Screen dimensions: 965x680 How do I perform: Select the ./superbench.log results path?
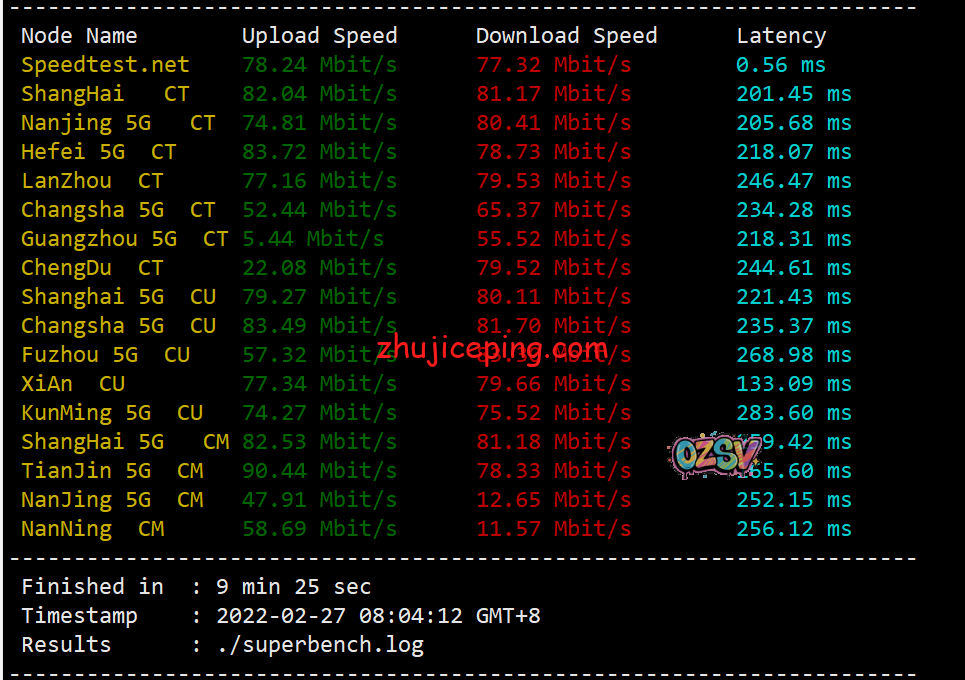click(321, 644)
